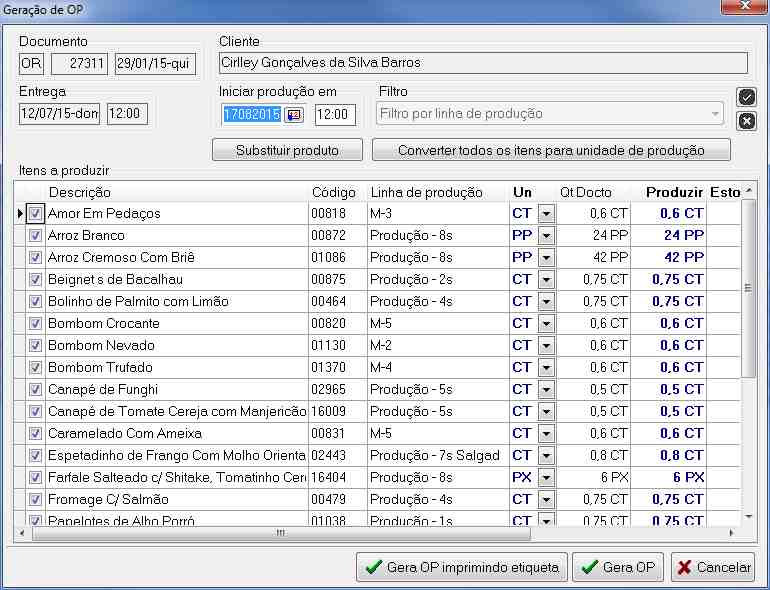Click the red X Cancelar button
This screenshot has width=770, height=590.
(x=713, y=567)
